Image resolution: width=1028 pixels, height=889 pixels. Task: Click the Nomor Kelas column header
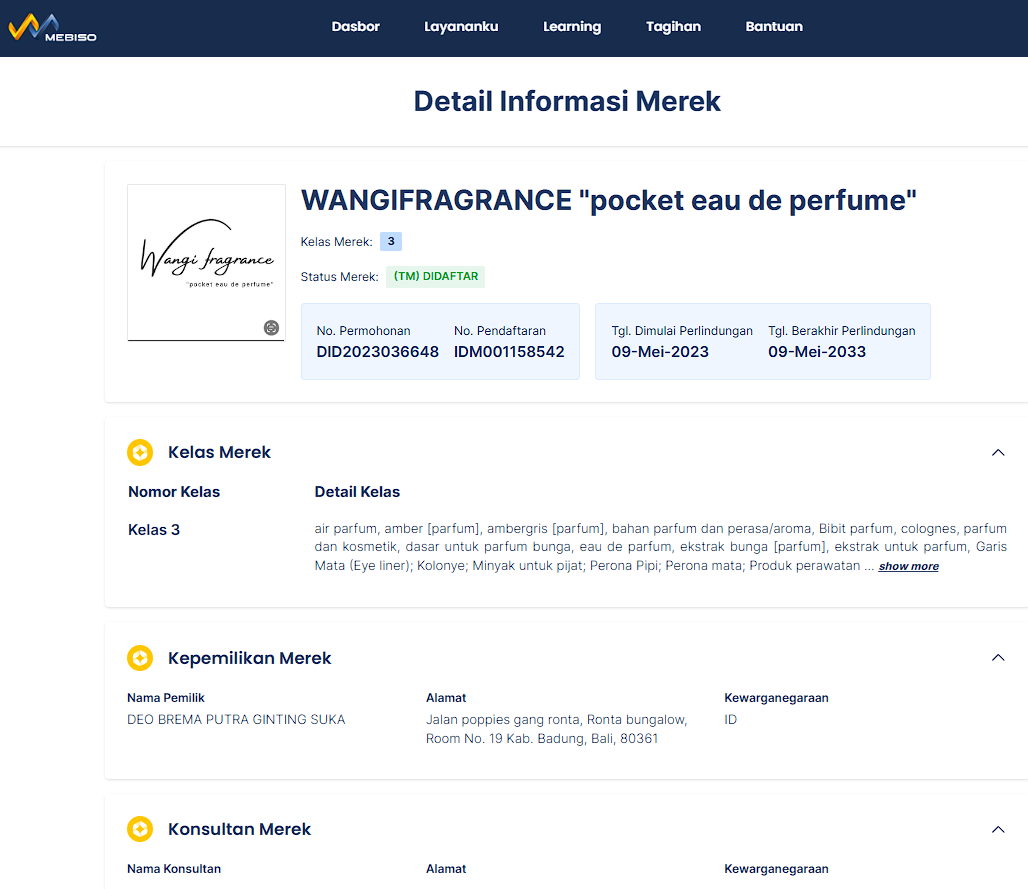[174, 492]
